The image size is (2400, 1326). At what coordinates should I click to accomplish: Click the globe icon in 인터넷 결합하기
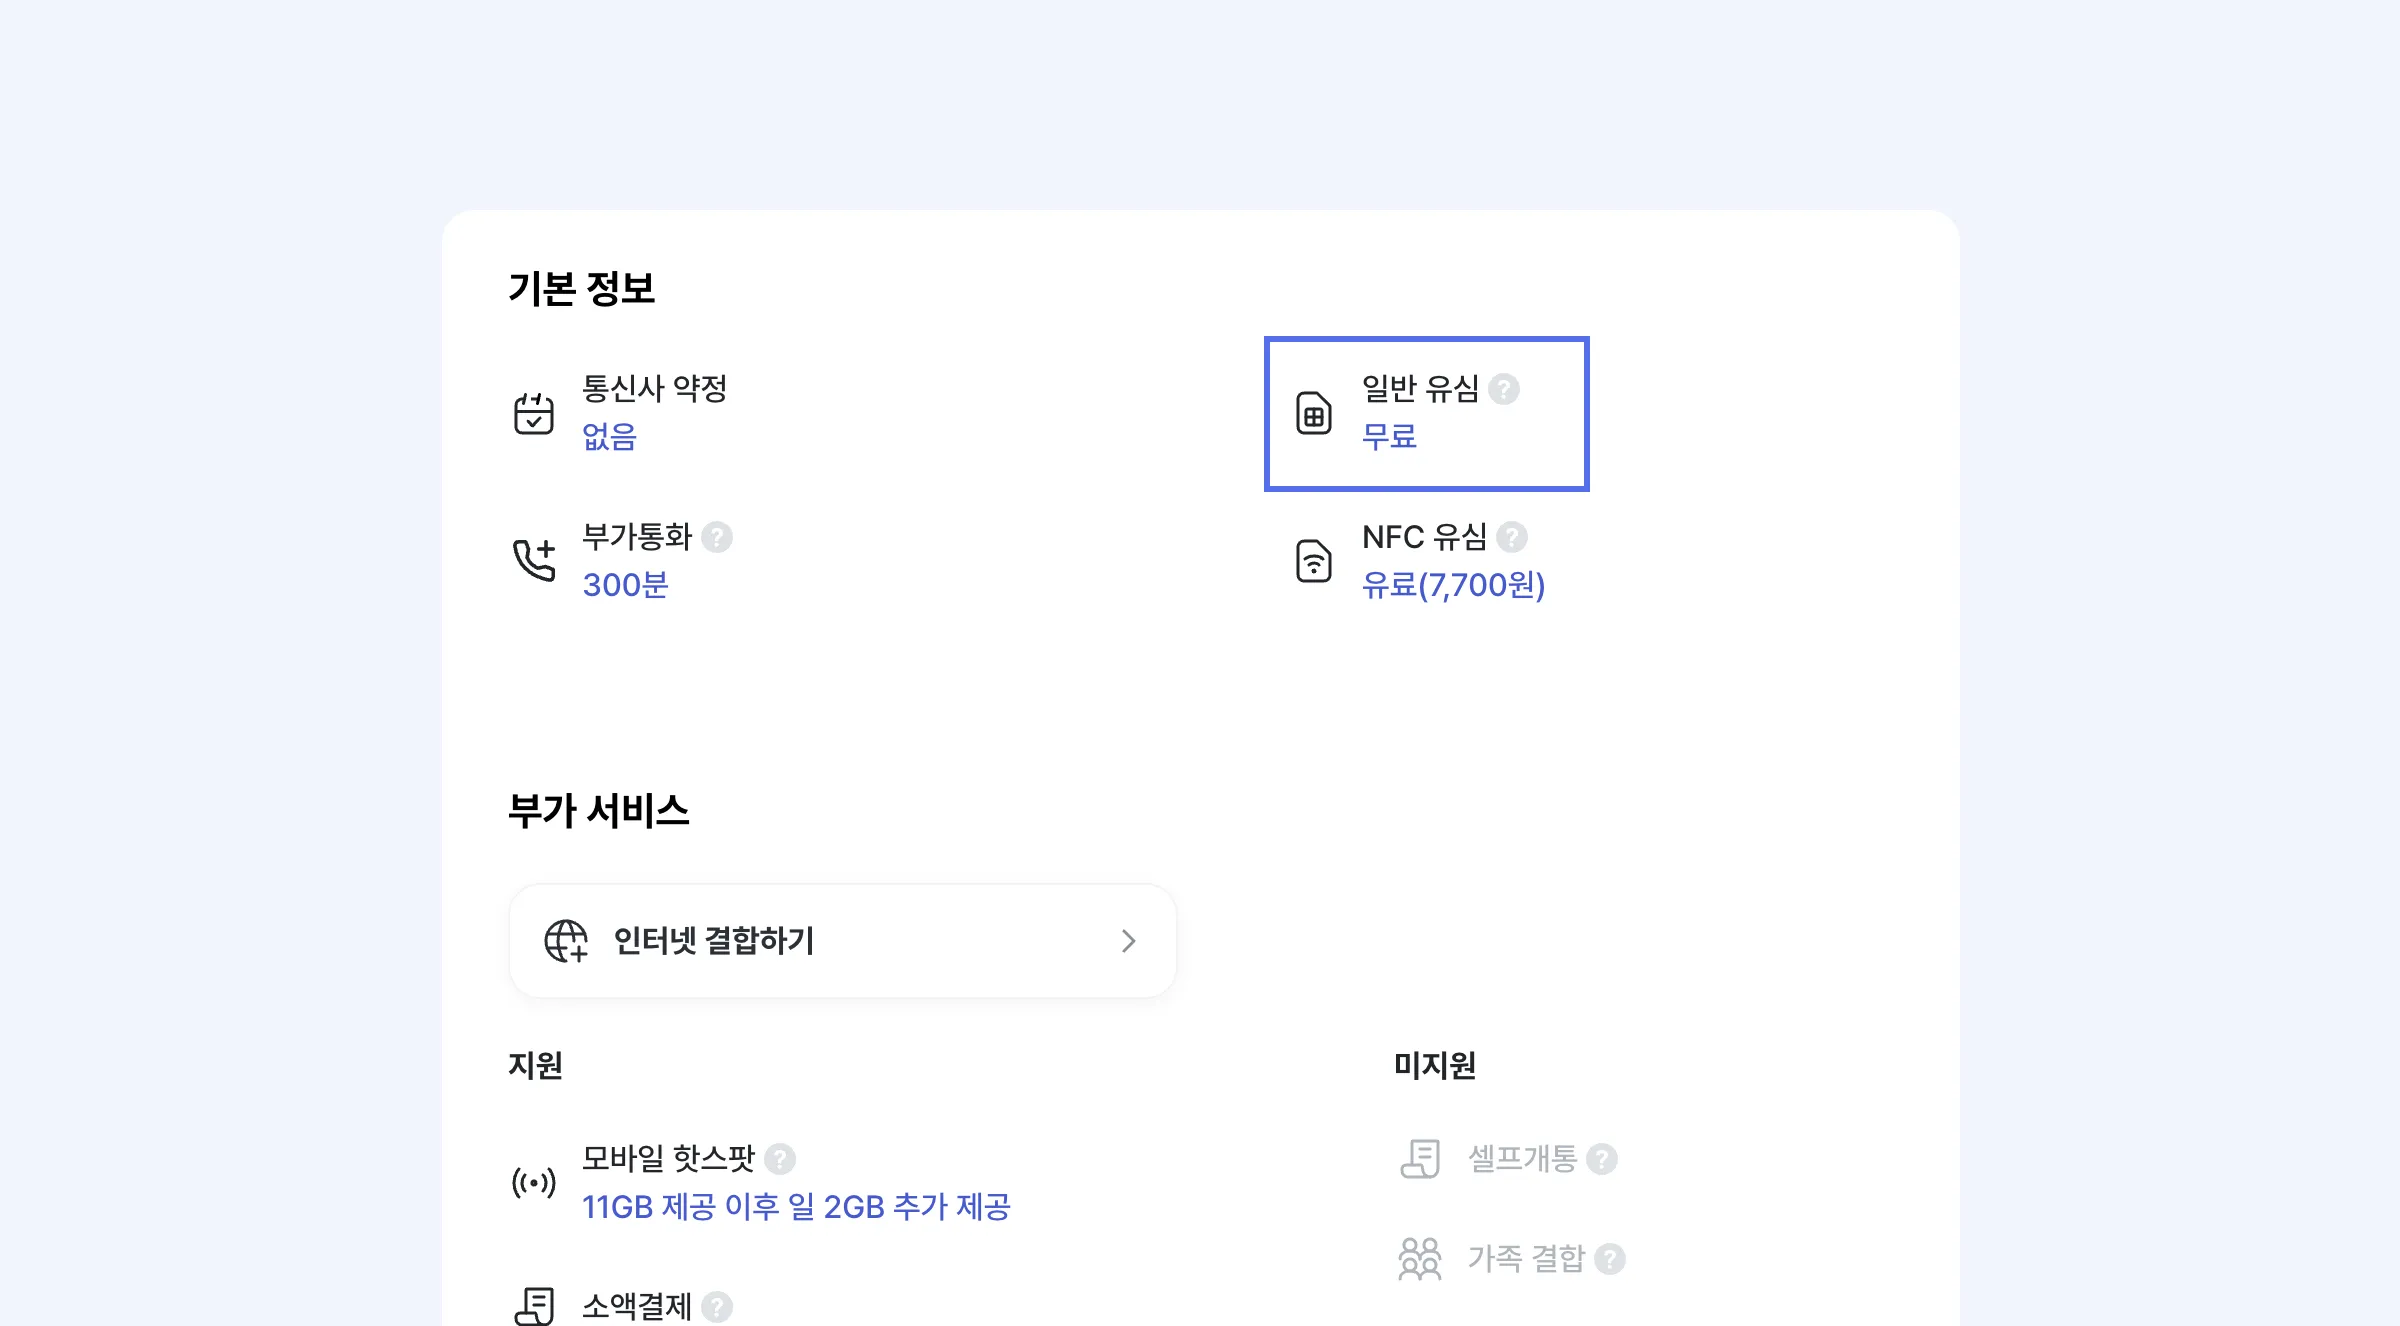pos(566,941)
